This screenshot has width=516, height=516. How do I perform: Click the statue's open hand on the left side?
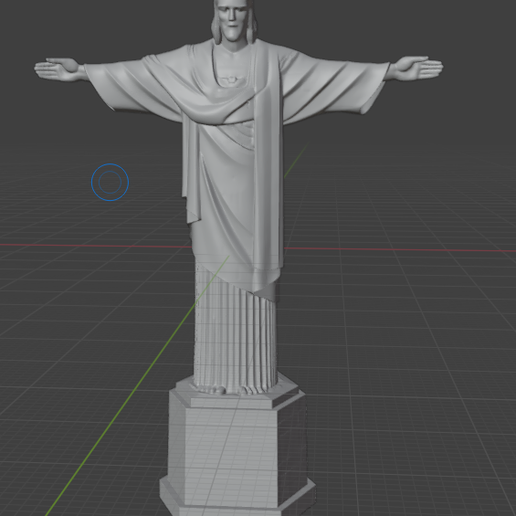[x=59, y=69]
